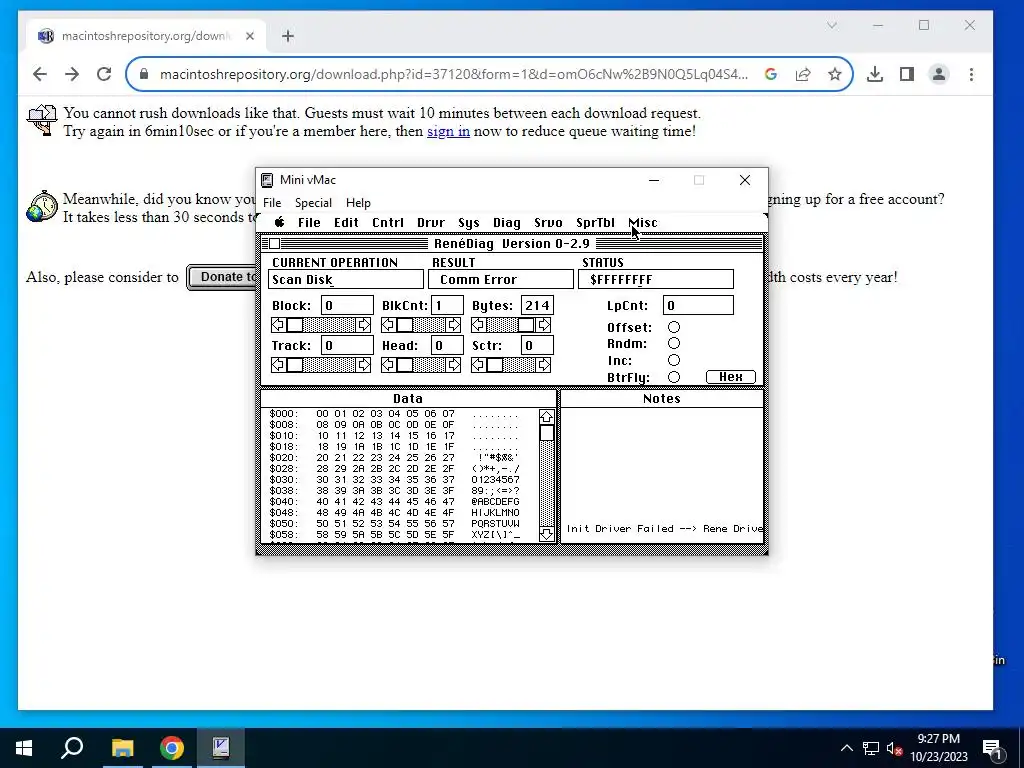
Task: Click Block slider left arrow
Action: (278, 325)
